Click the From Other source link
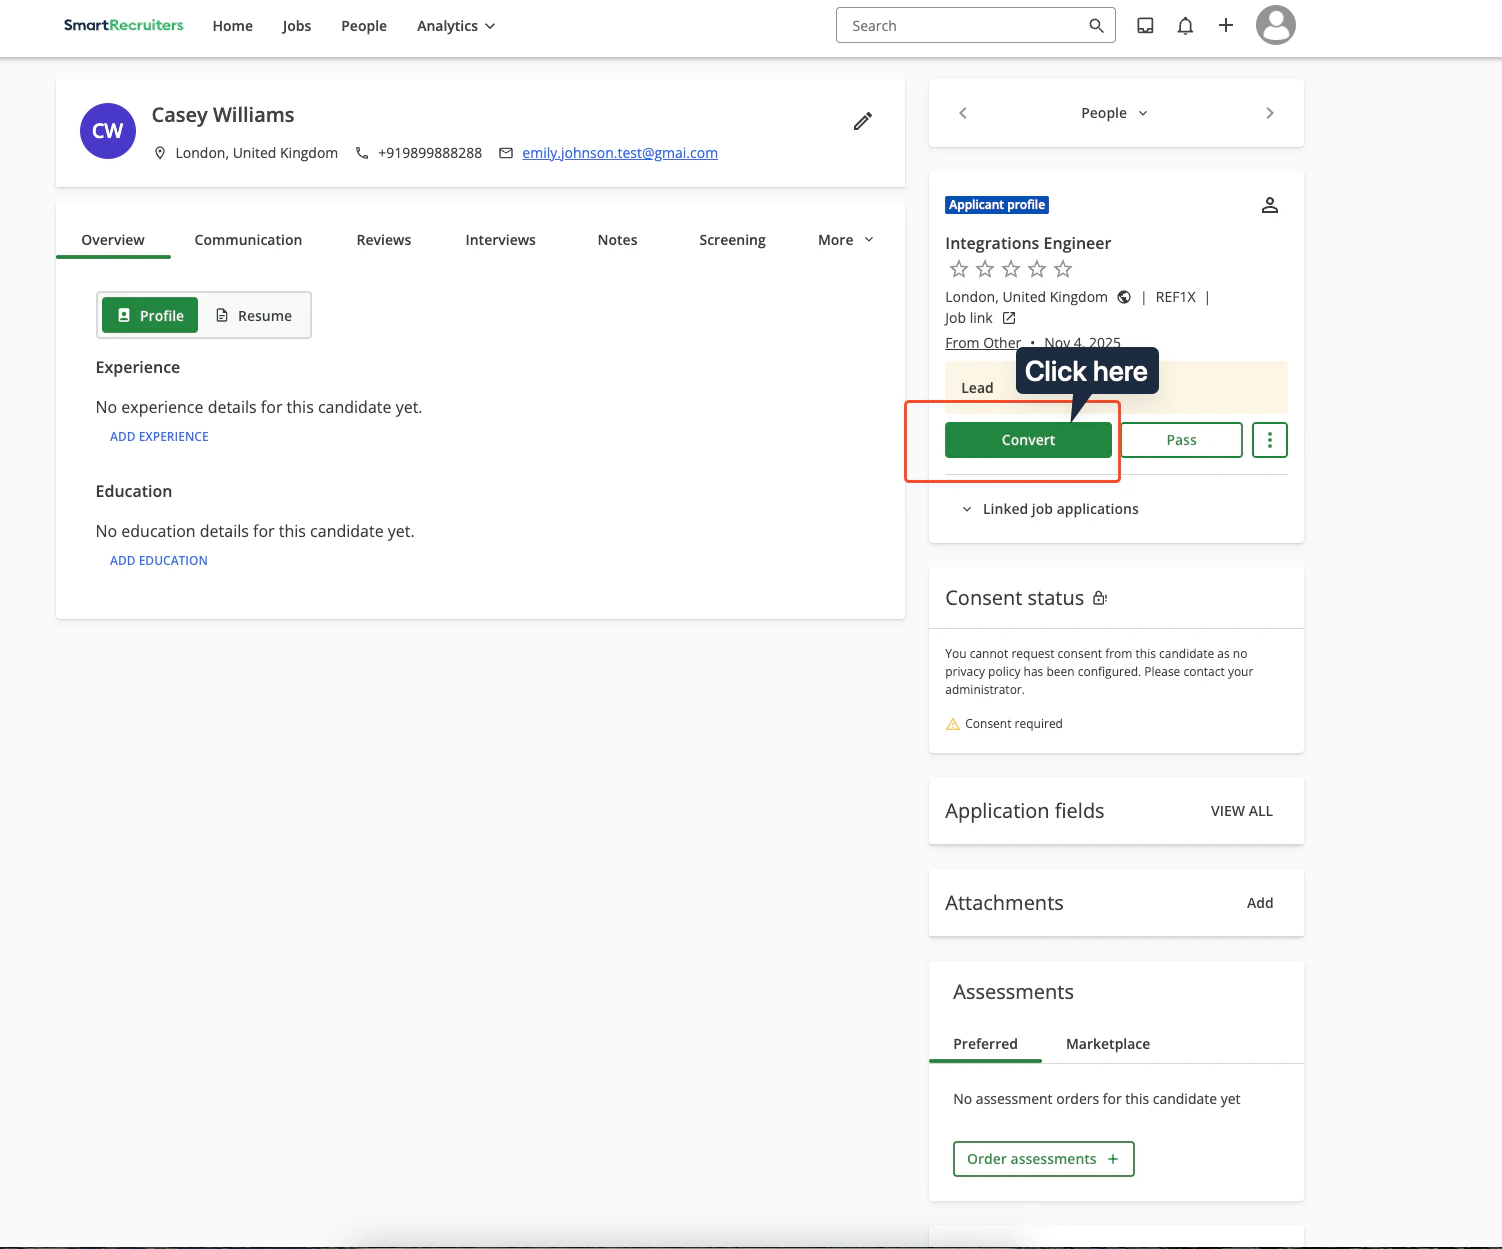 [983, 343]
